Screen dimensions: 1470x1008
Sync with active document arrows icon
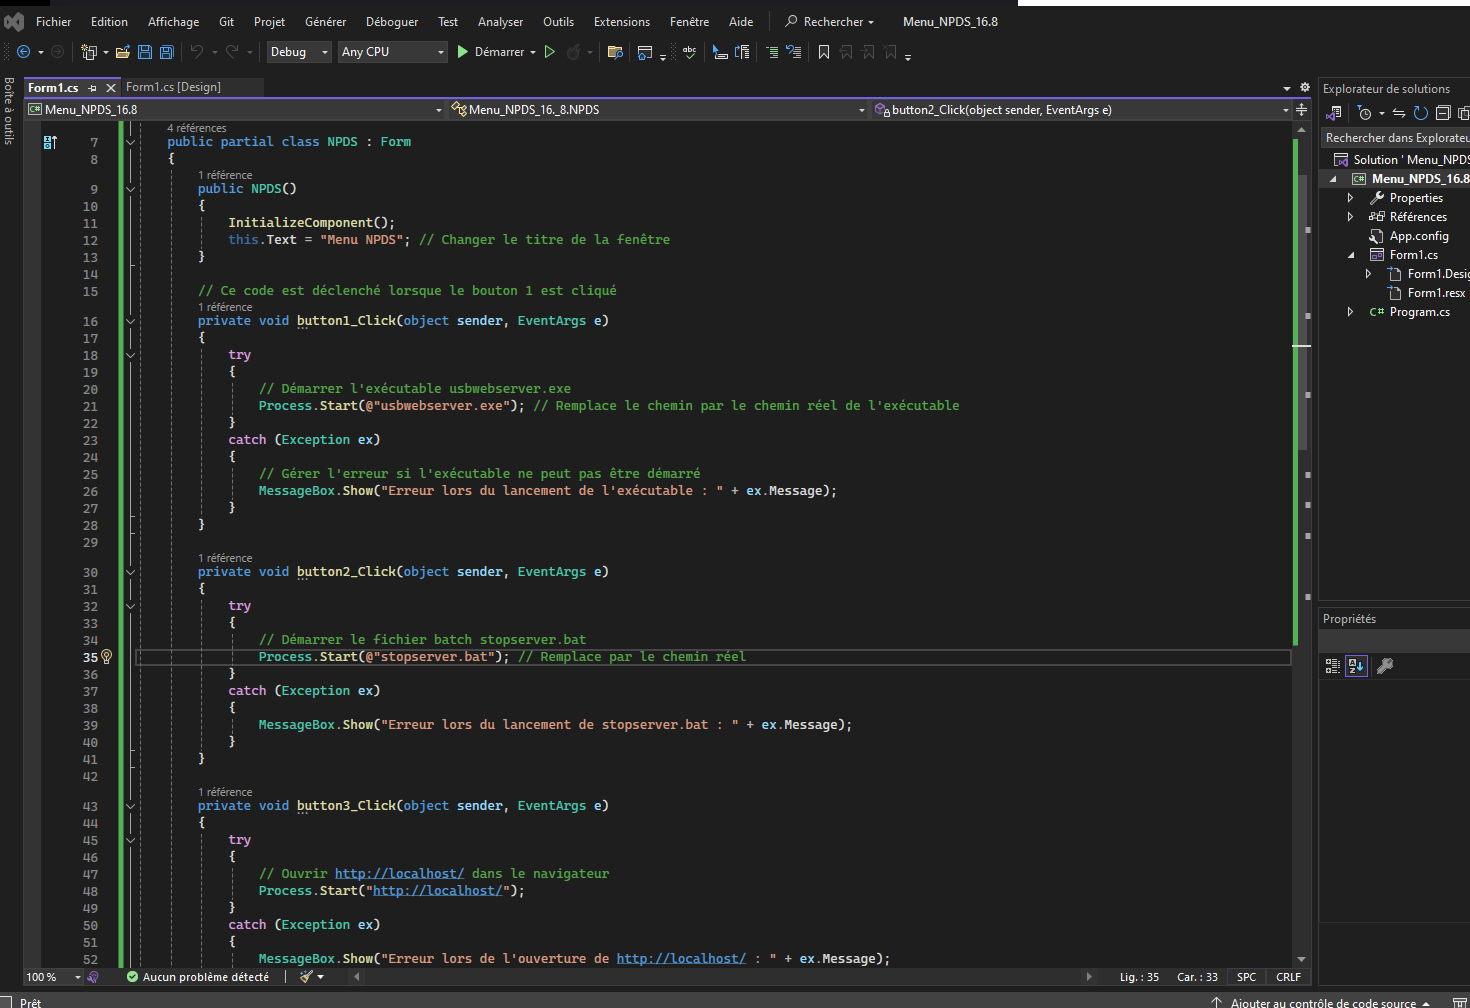click(1399, 113)
